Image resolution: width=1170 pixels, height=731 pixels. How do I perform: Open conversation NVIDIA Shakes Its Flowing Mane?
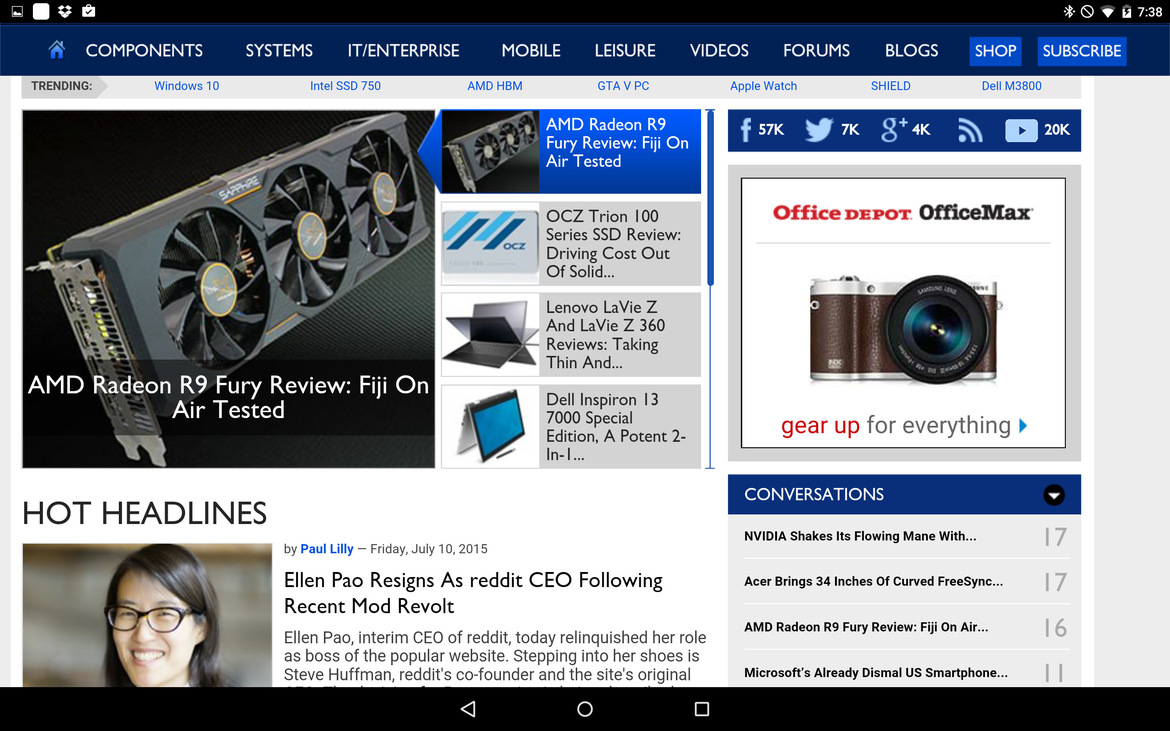tap(860, 536)
